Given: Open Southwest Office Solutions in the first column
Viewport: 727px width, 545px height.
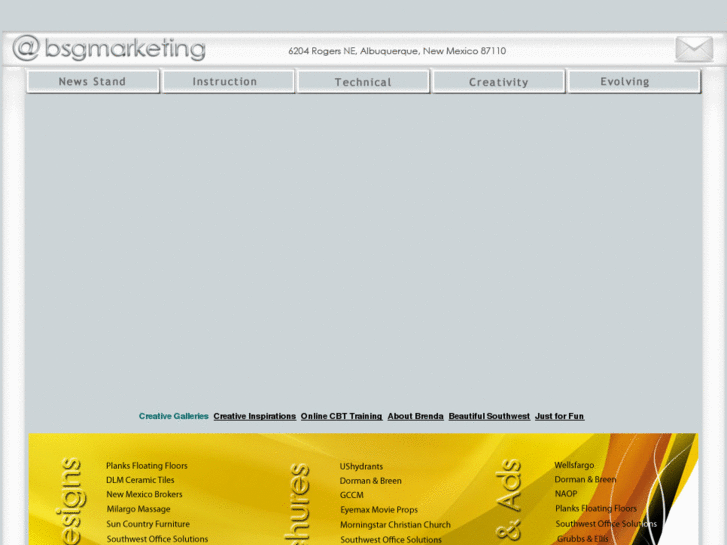Looking at the screenshot, I should point(157,539).
